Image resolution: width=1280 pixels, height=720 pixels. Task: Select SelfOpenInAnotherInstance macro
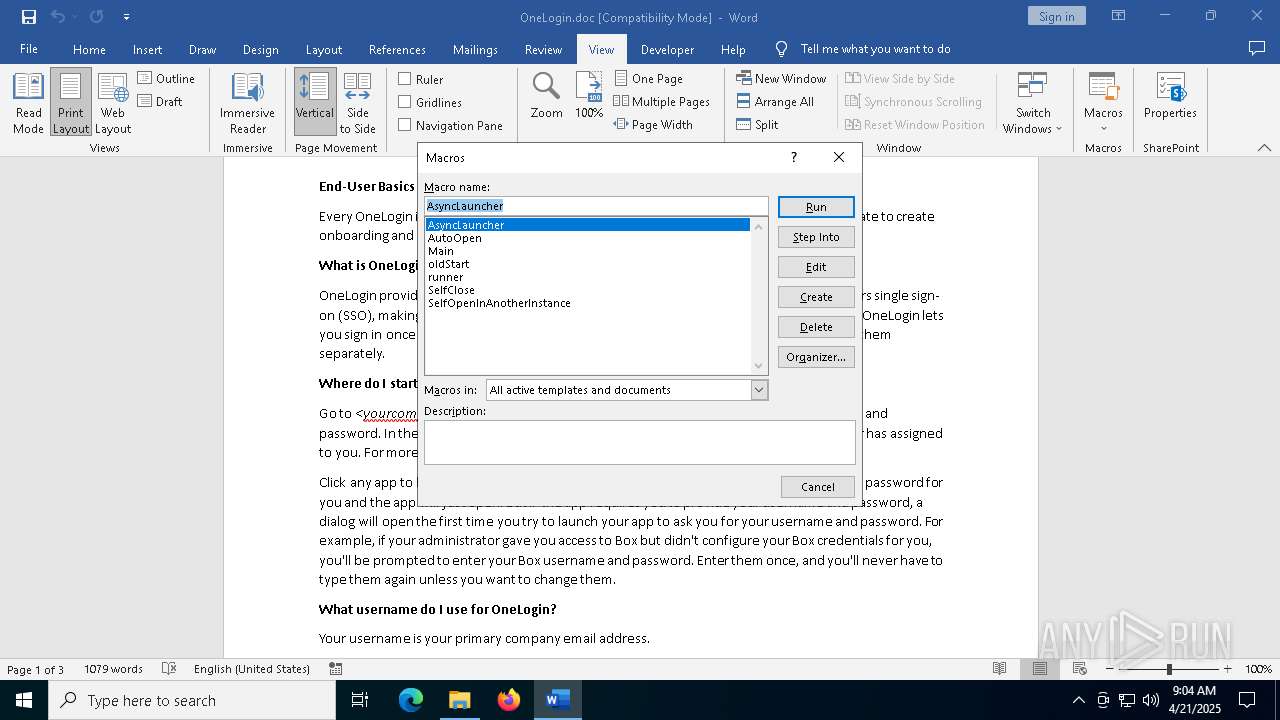[587, 303]
